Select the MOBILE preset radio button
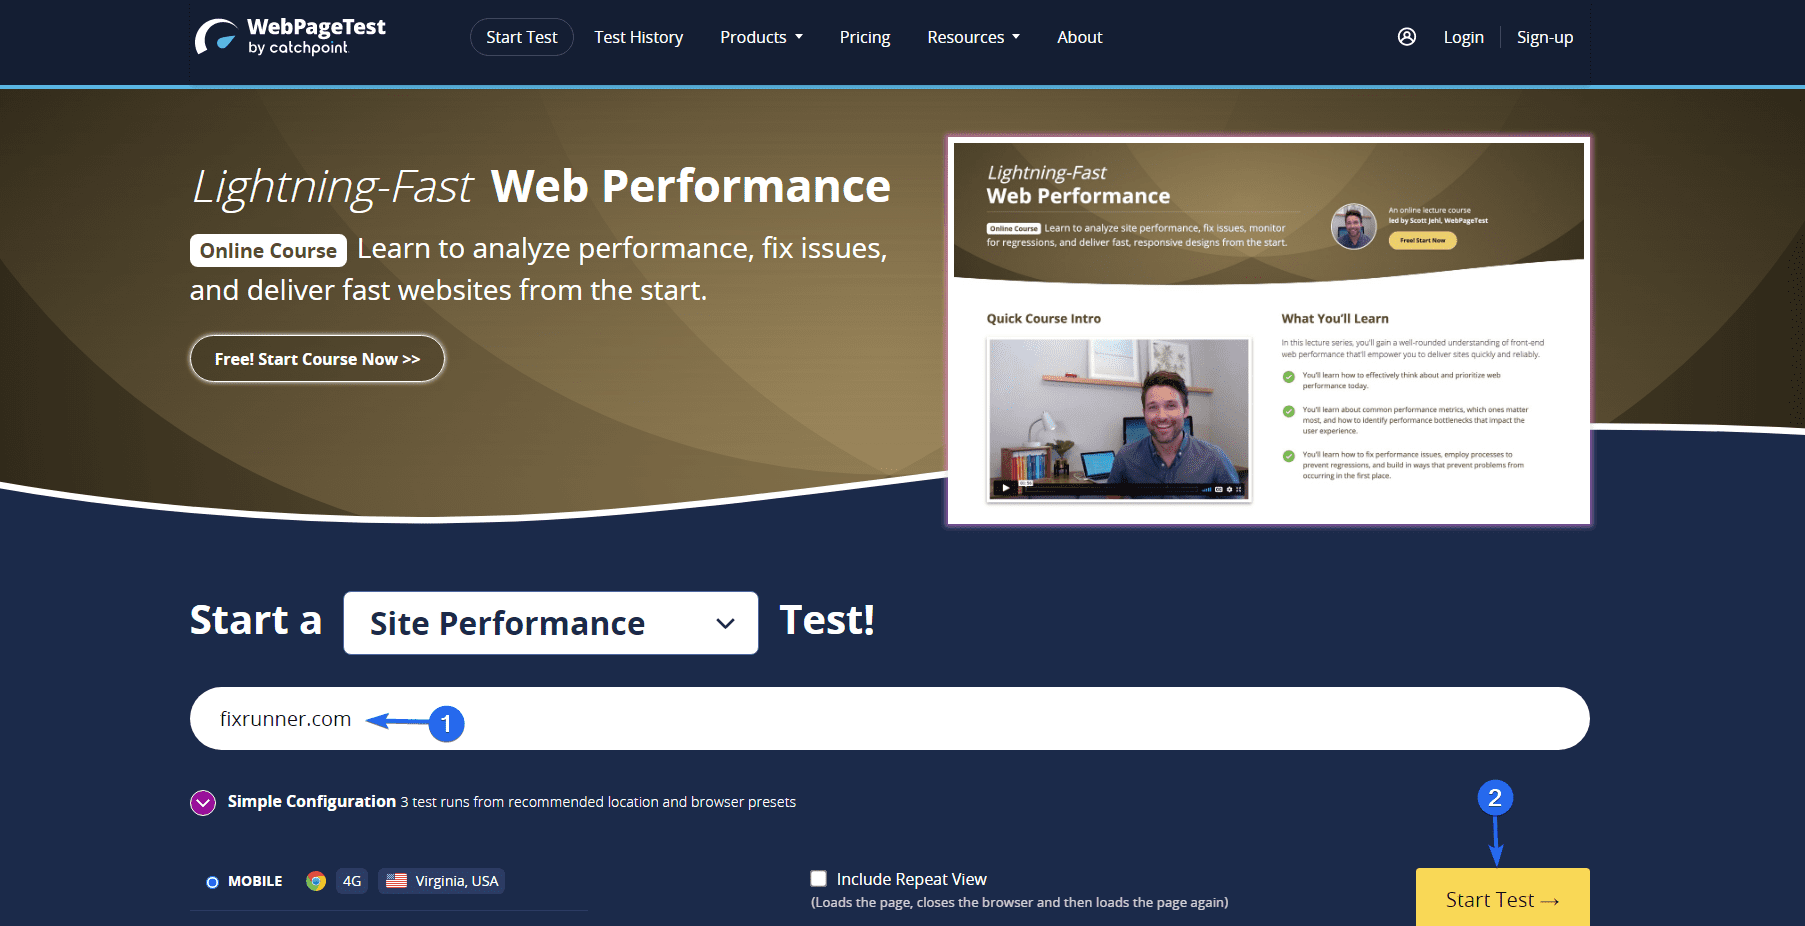This screenshot has width=1805, height=926. click(x=212, y=881)
